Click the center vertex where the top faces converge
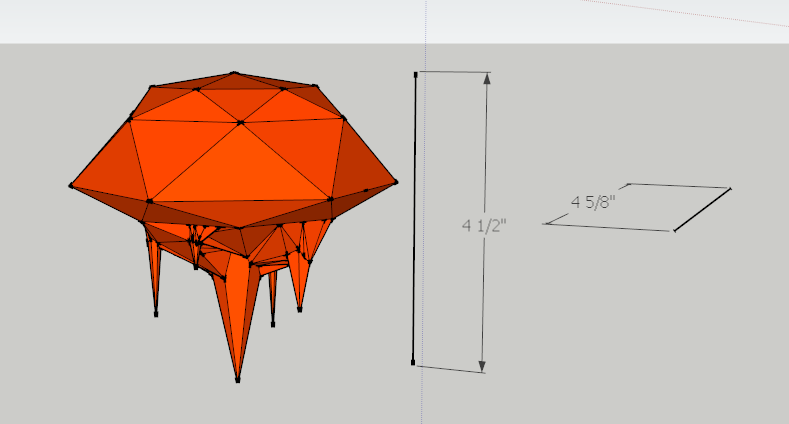This screenshot has width=789, height=424. coord(240,123)
